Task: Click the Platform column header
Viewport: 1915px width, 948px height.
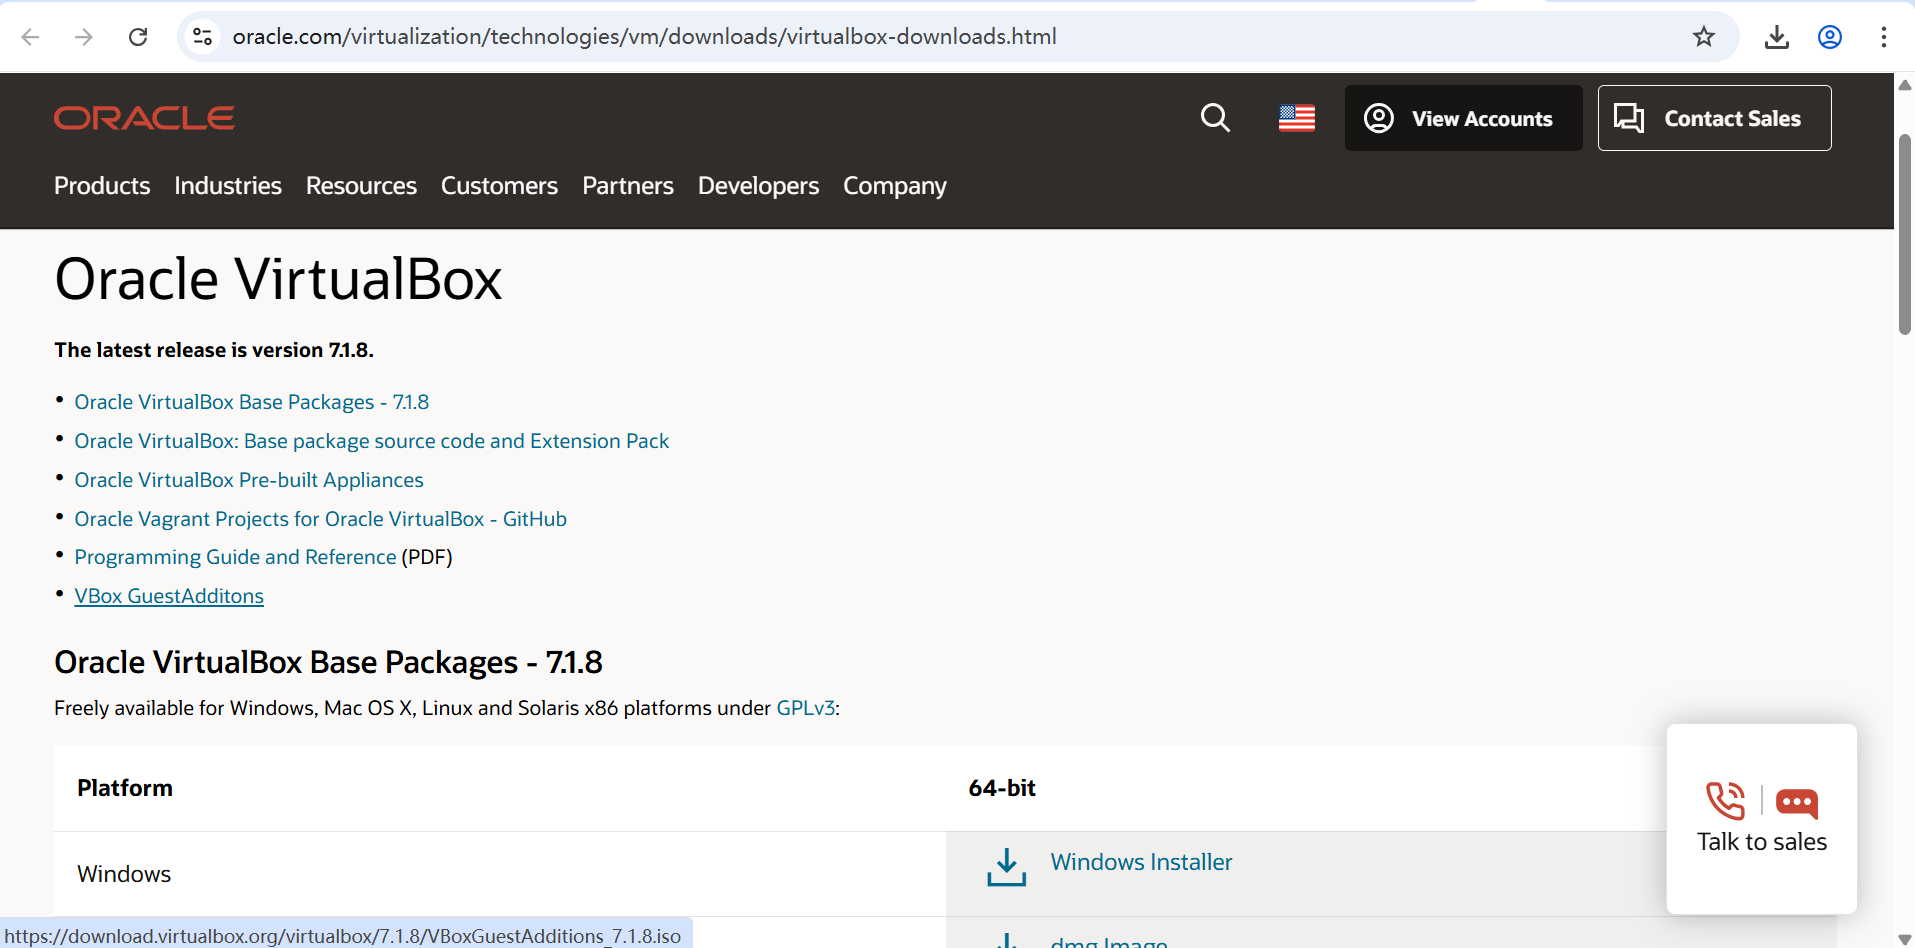Action: (x=125, y=788)
